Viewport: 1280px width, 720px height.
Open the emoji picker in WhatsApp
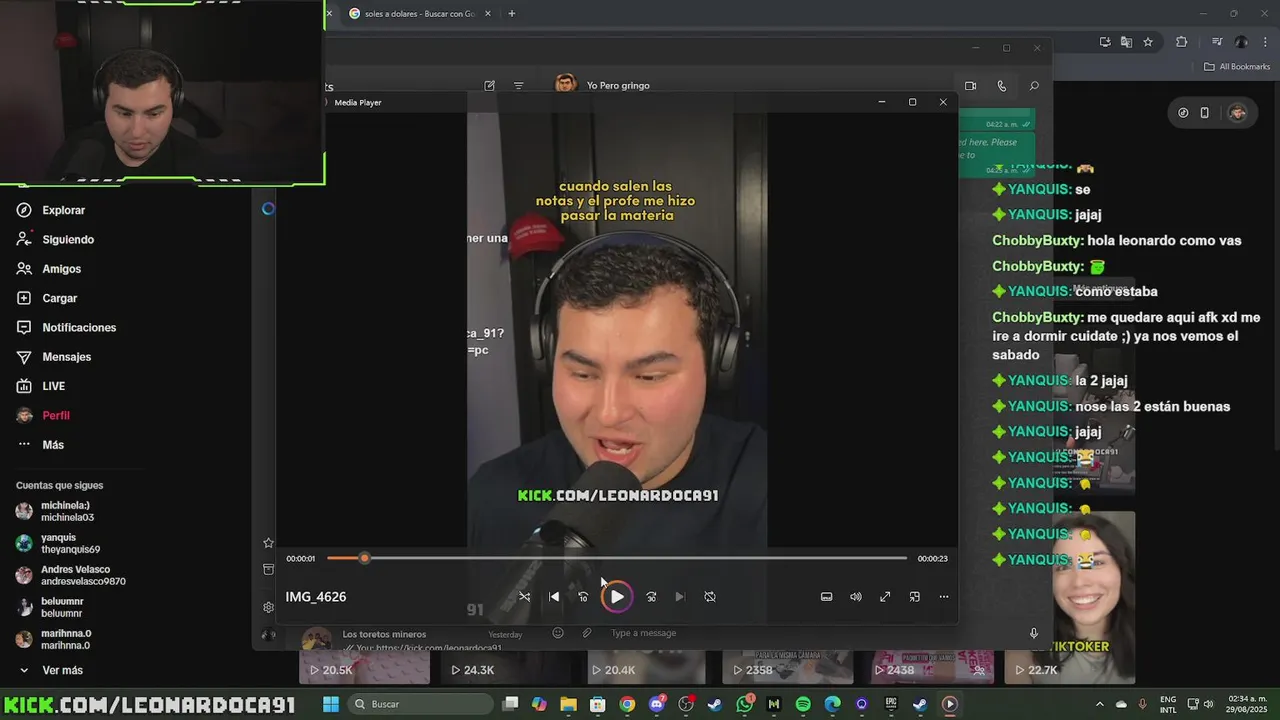(x=558, y=633)
